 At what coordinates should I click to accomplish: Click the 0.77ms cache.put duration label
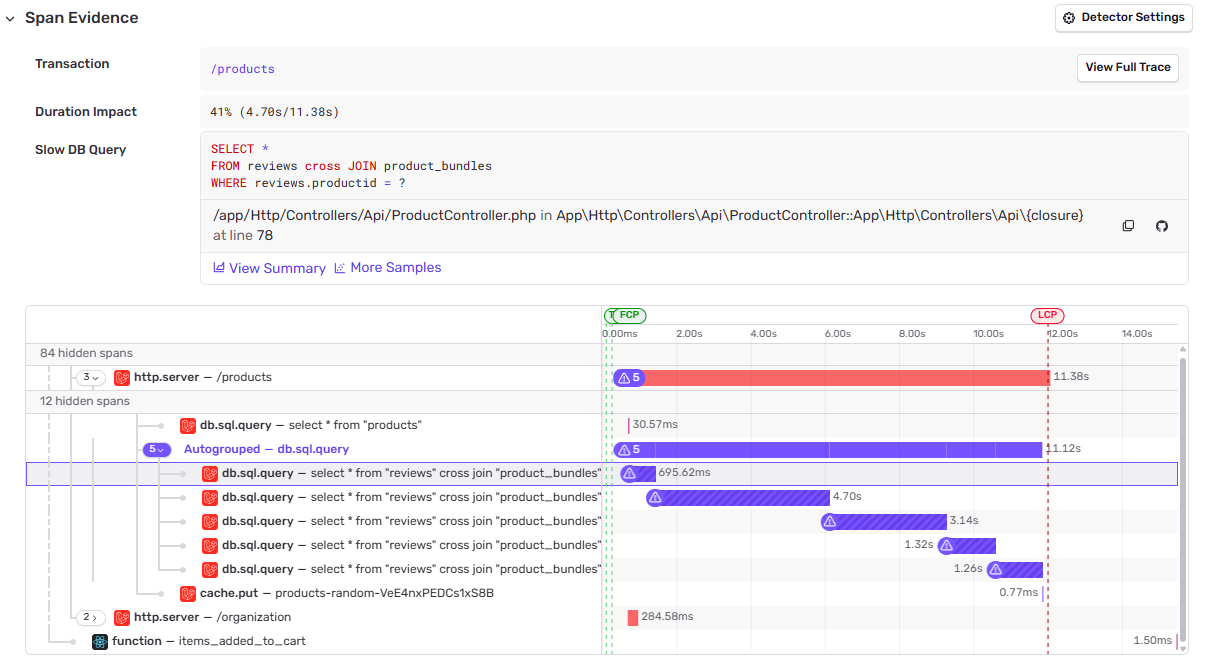click(1019, 593)
